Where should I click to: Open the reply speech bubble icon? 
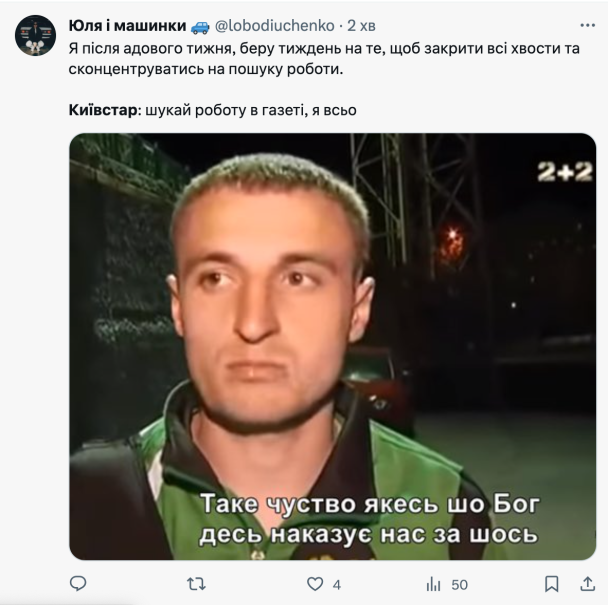(78, 584)
